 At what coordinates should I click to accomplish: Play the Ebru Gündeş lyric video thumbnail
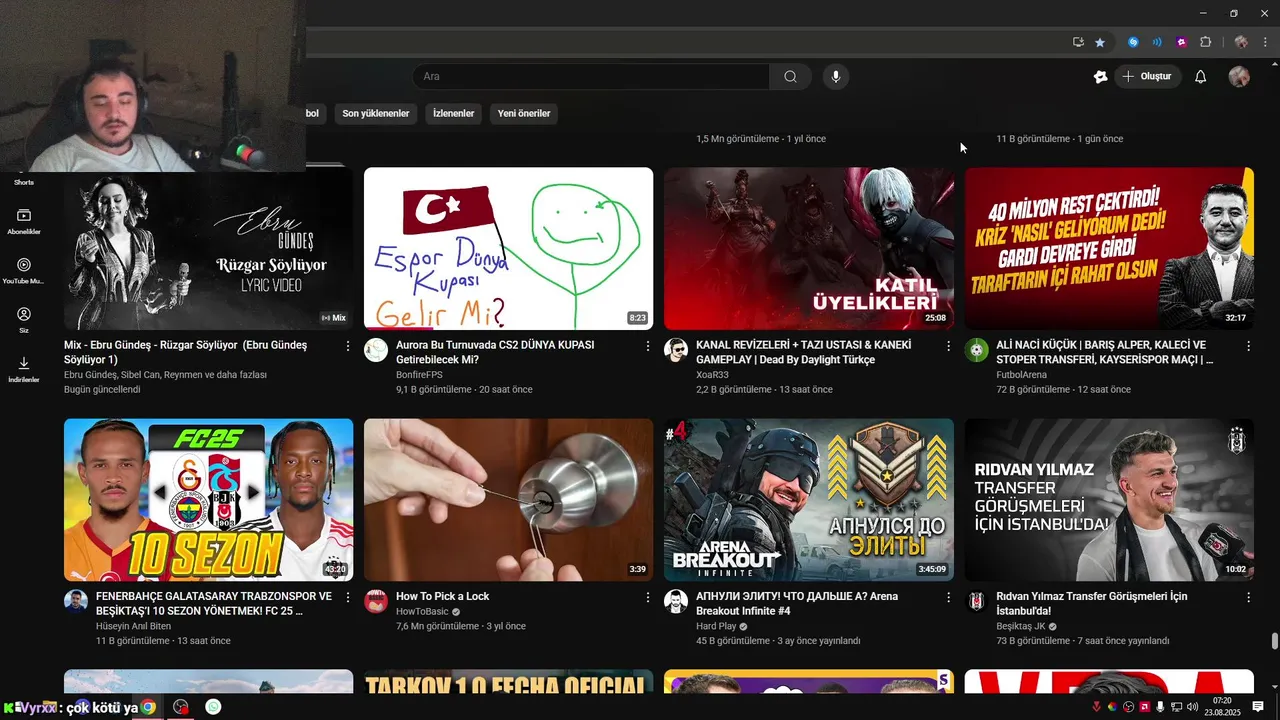[208, 249]
